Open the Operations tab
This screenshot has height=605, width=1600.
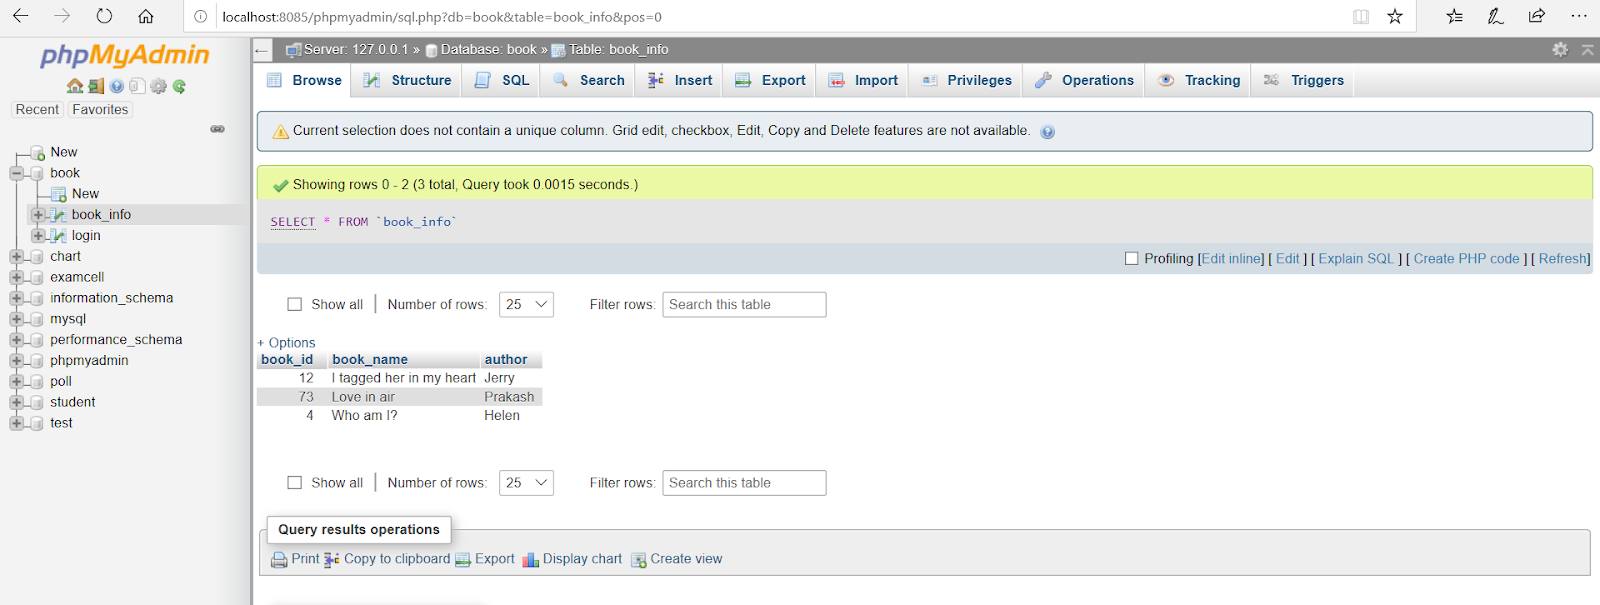pyautogui.click(x=1084, y=80)
